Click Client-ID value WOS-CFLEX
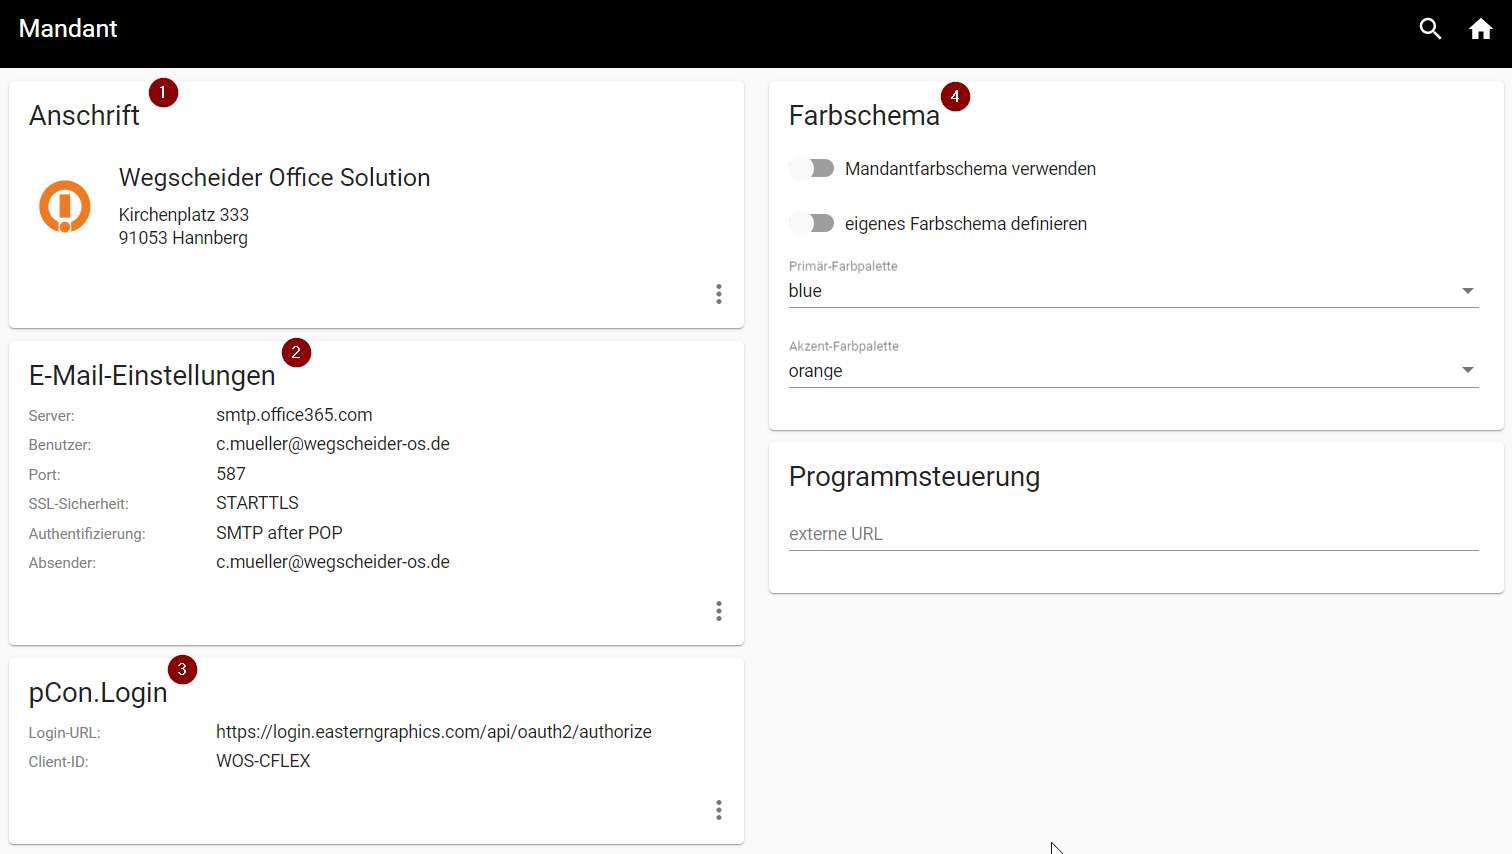Image resolution: width=1512 pixels, height=854 pixels. click(263, 761)
